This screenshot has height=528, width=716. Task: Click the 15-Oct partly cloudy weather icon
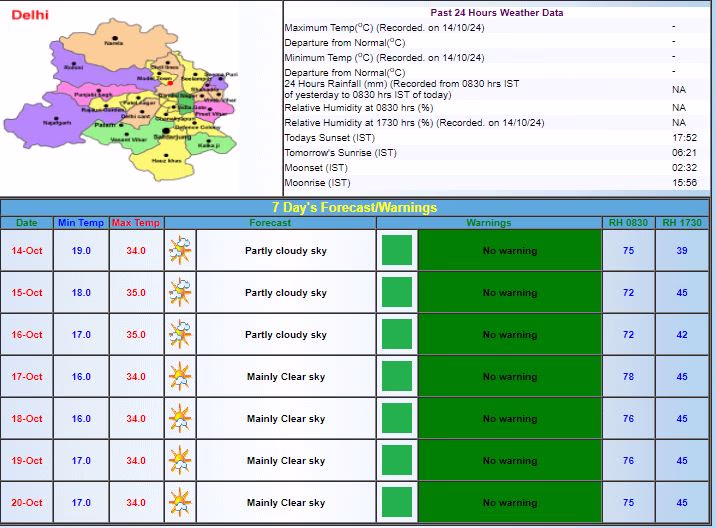click(181, 292)
